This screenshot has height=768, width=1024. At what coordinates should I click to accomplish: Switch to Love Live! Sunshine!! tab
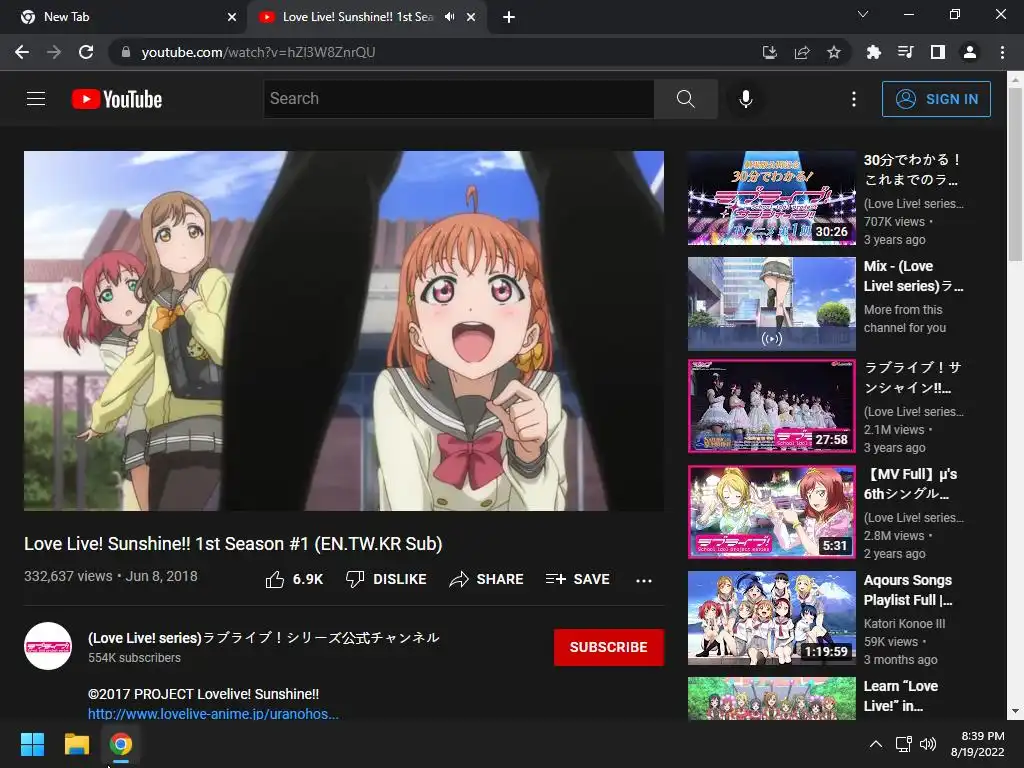[x=358, y=17]
